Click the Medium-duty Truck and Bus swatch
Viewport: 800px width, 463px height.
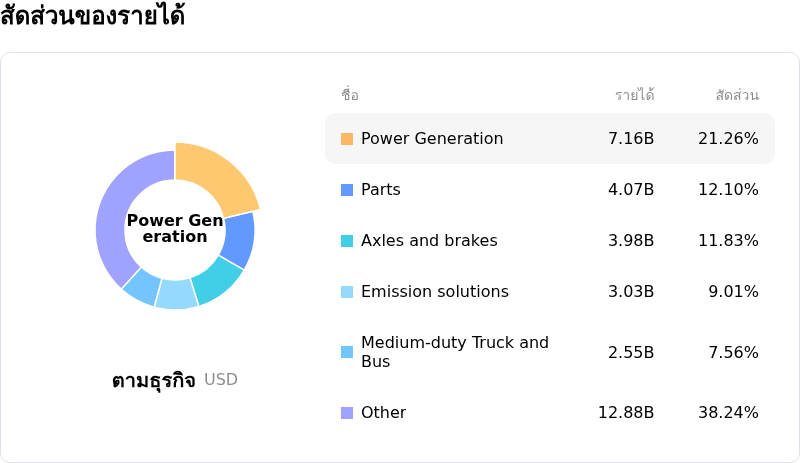tap(347, 352)
